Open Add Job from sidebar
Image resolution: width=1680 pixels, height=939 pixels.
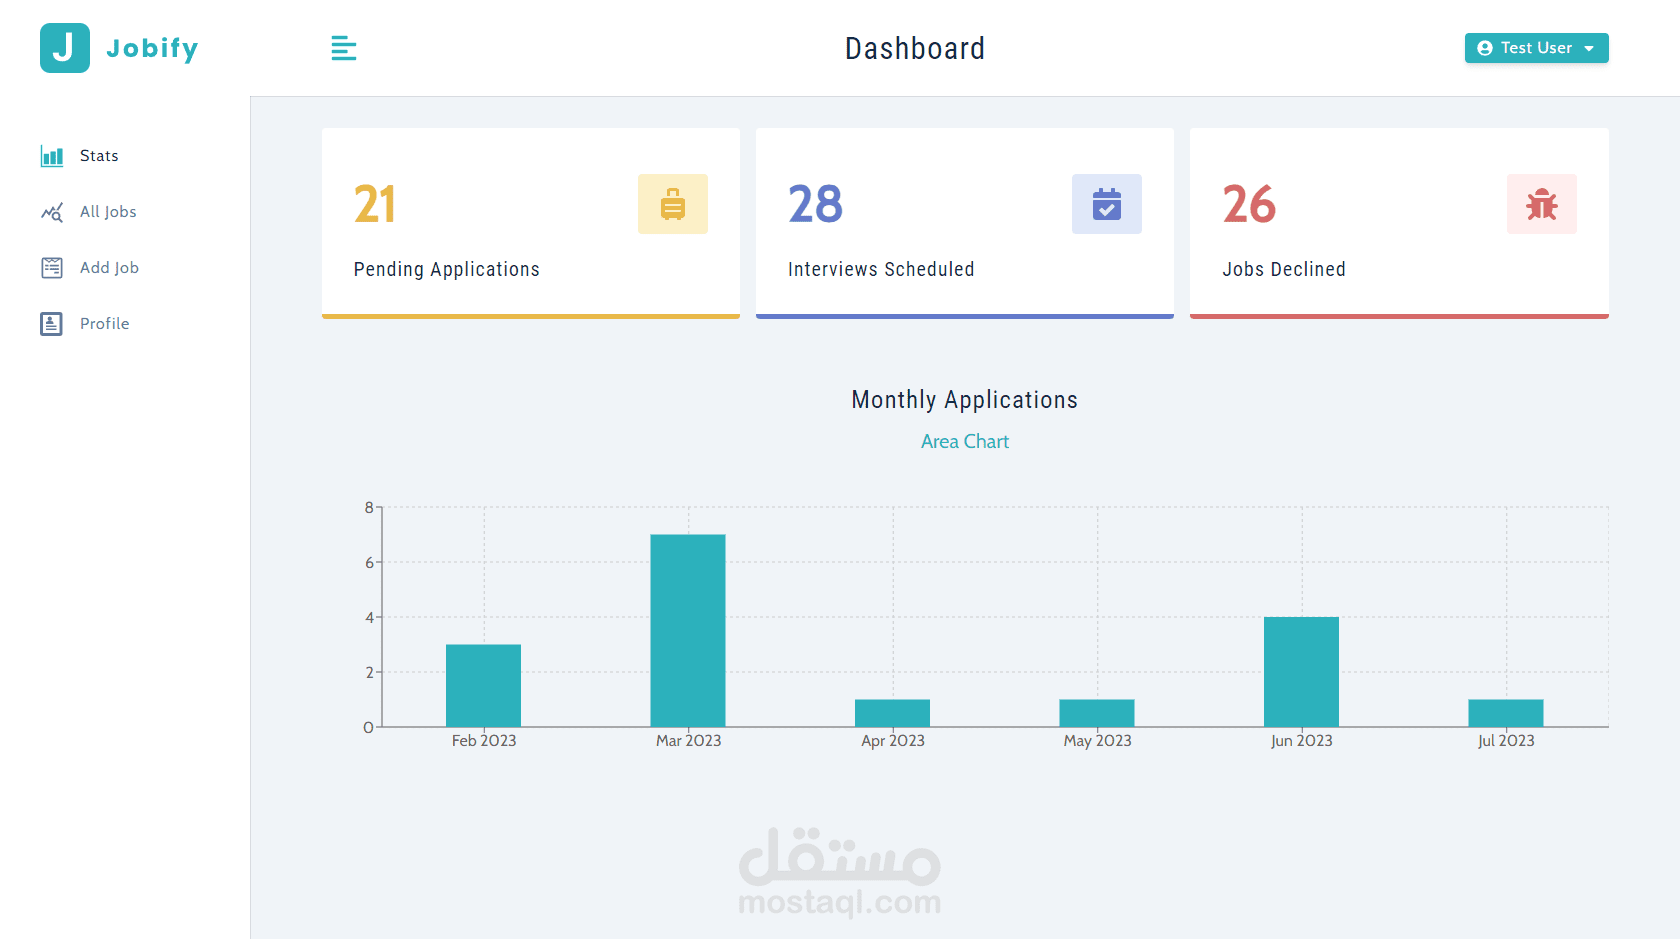click(109, 268)
